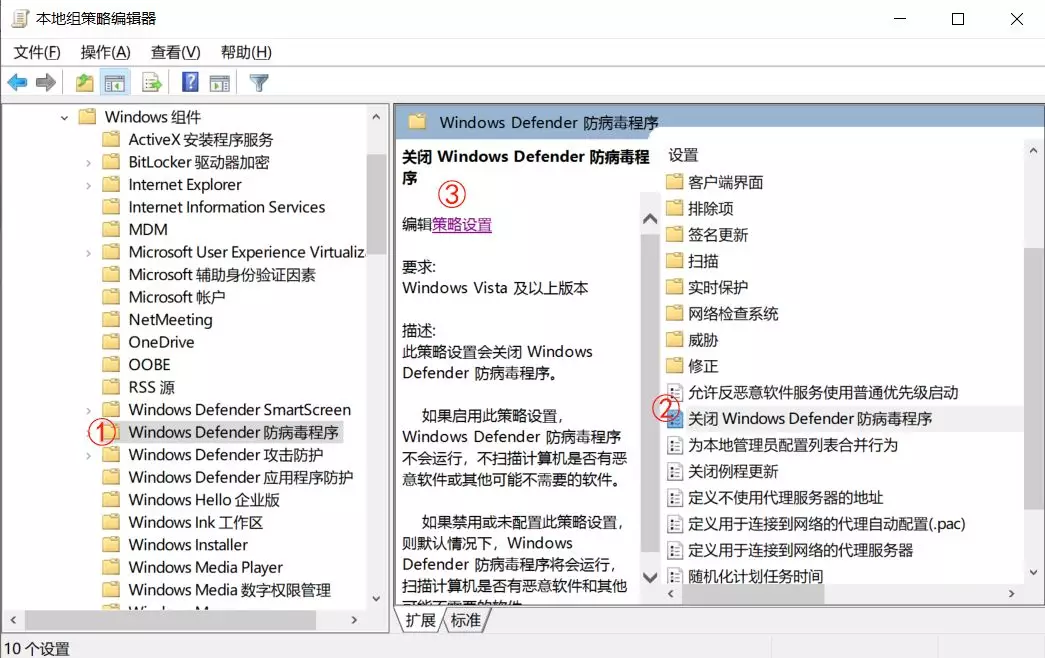Screen dimensions: 1045x658
Task: Select 定义用于连接到网络的代理自动配置(.pac) policy
Action: pos(826,524)
